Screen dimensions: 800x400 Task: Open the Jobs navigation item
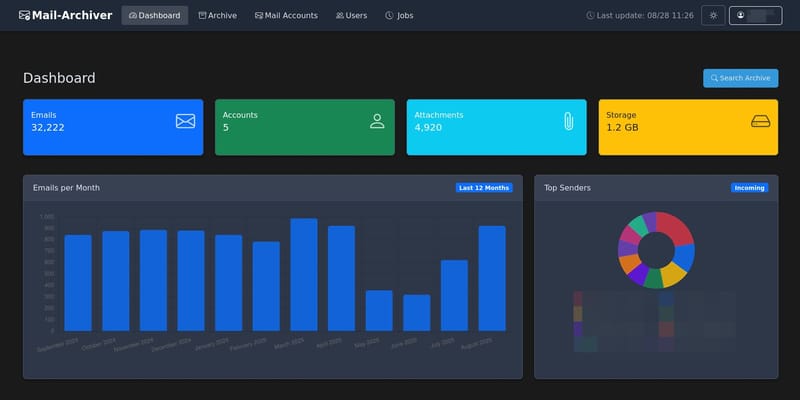tap(399, 15)
